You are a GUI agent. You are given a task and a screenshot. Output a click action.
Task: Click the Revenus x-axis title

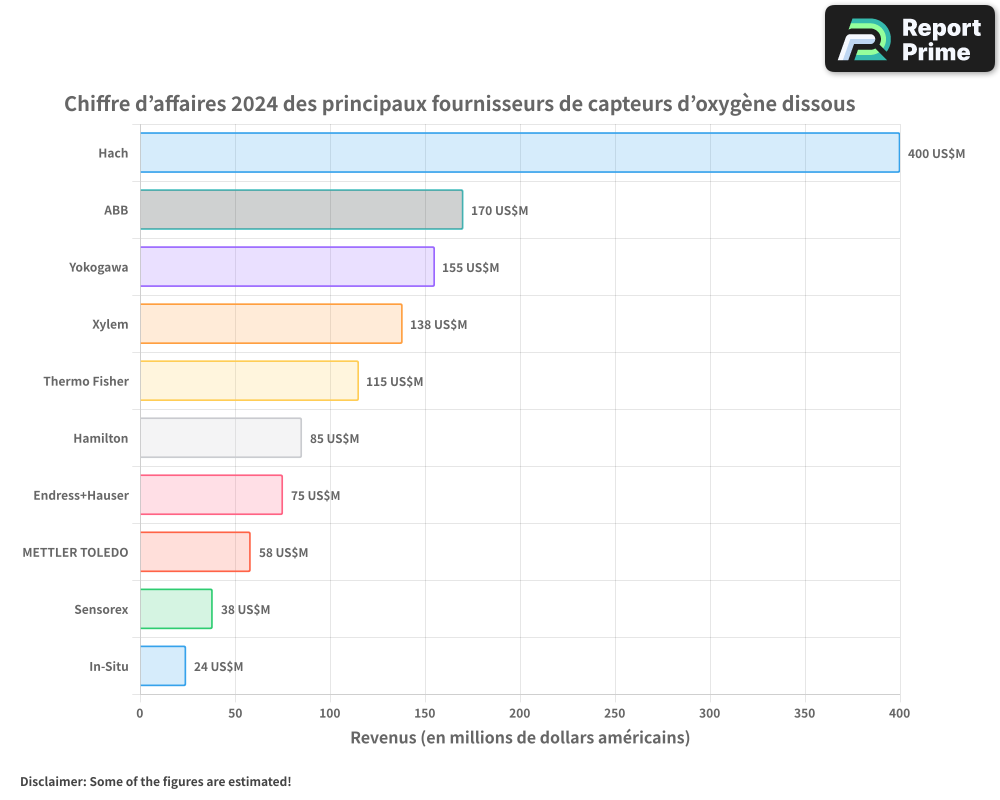520,738
